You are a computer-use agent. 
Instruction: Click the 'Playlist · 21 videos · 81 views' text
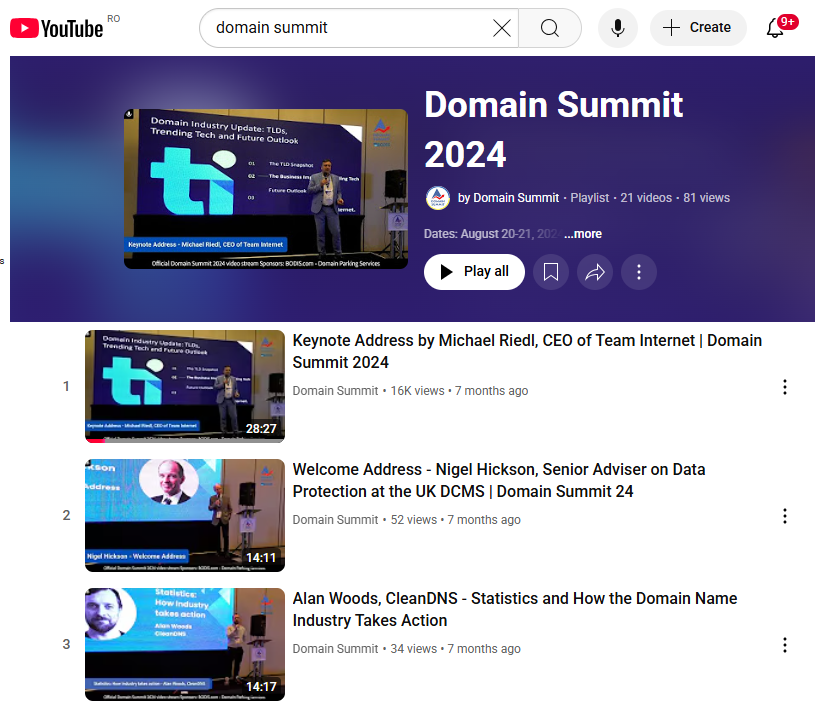(650, 198)
